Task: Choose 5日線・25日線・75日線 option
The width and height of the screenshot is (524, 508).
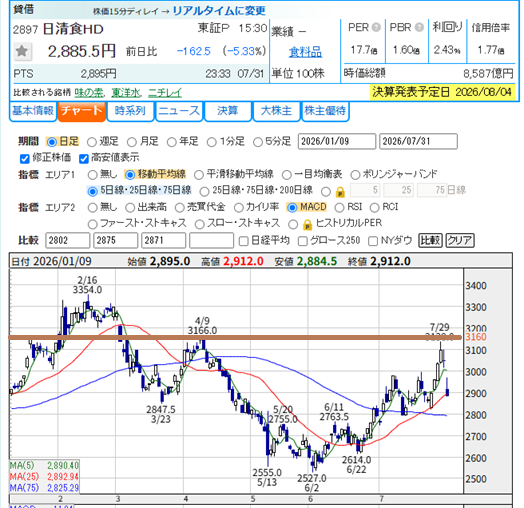Action: 92,192
